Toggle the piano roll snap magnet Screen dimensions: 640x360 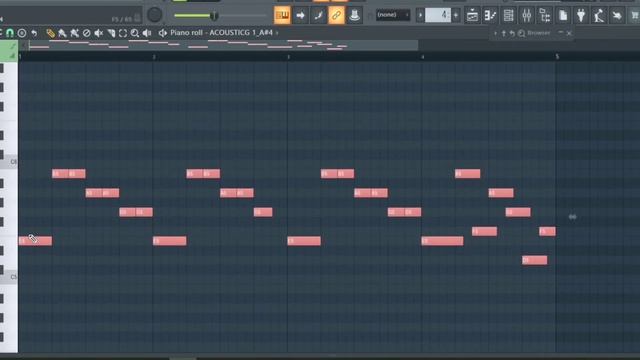point(9,33)
